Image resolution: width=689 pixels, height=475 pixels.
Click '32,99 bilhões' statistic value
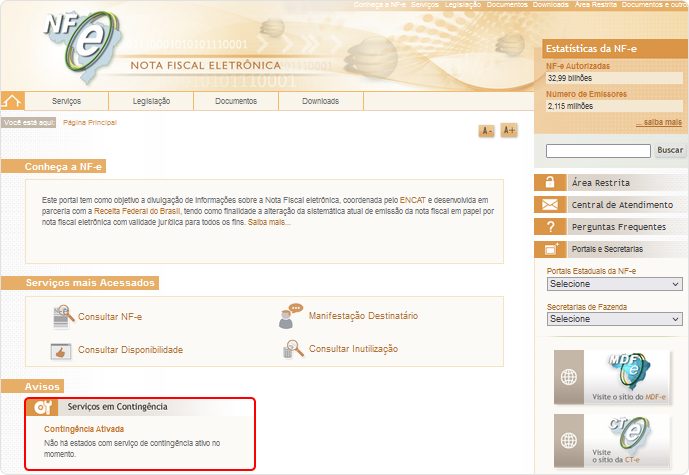[570, 78]
